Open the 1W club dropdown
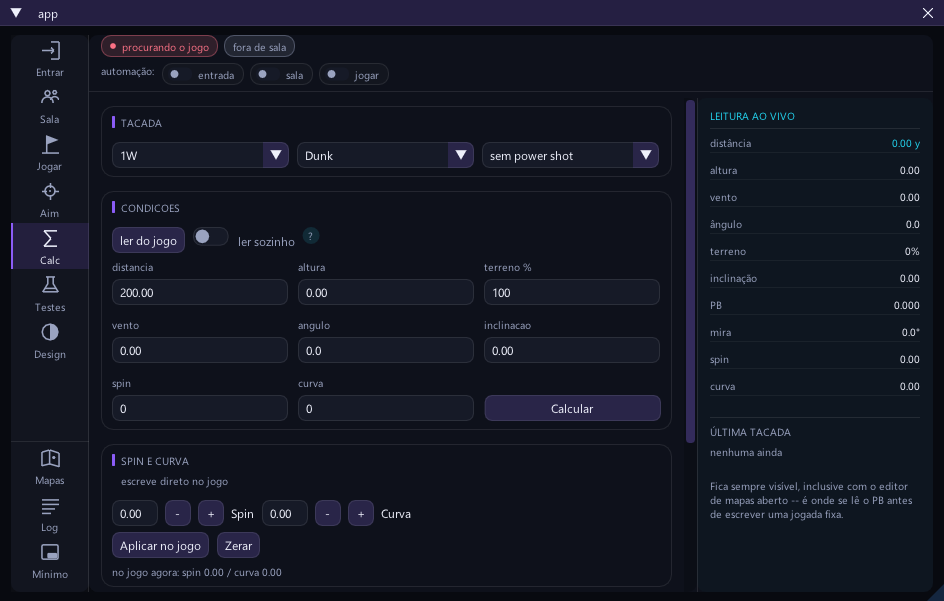 tap(200, 155)
